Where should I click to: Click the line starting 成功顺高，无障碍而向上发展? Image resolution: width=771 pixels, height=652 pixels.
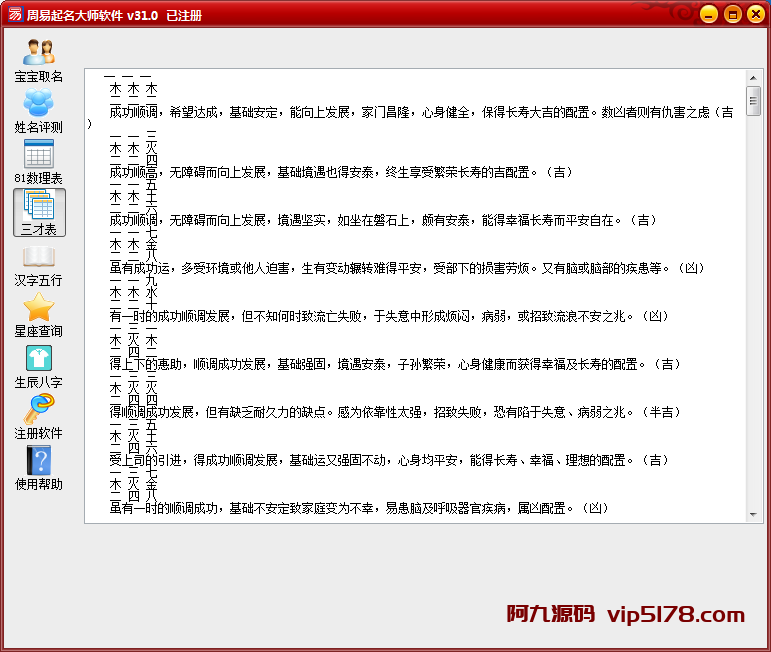(x=341, y=172)
